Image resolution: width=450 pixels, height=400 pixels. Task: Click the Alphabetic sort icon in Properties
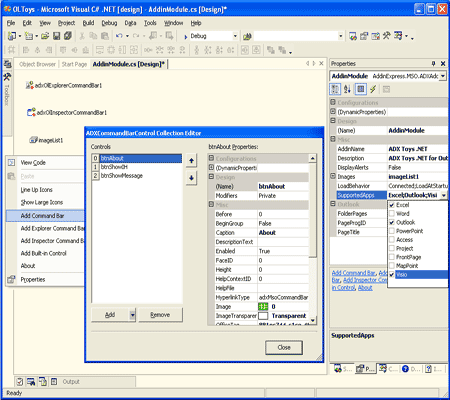point(347,89)
